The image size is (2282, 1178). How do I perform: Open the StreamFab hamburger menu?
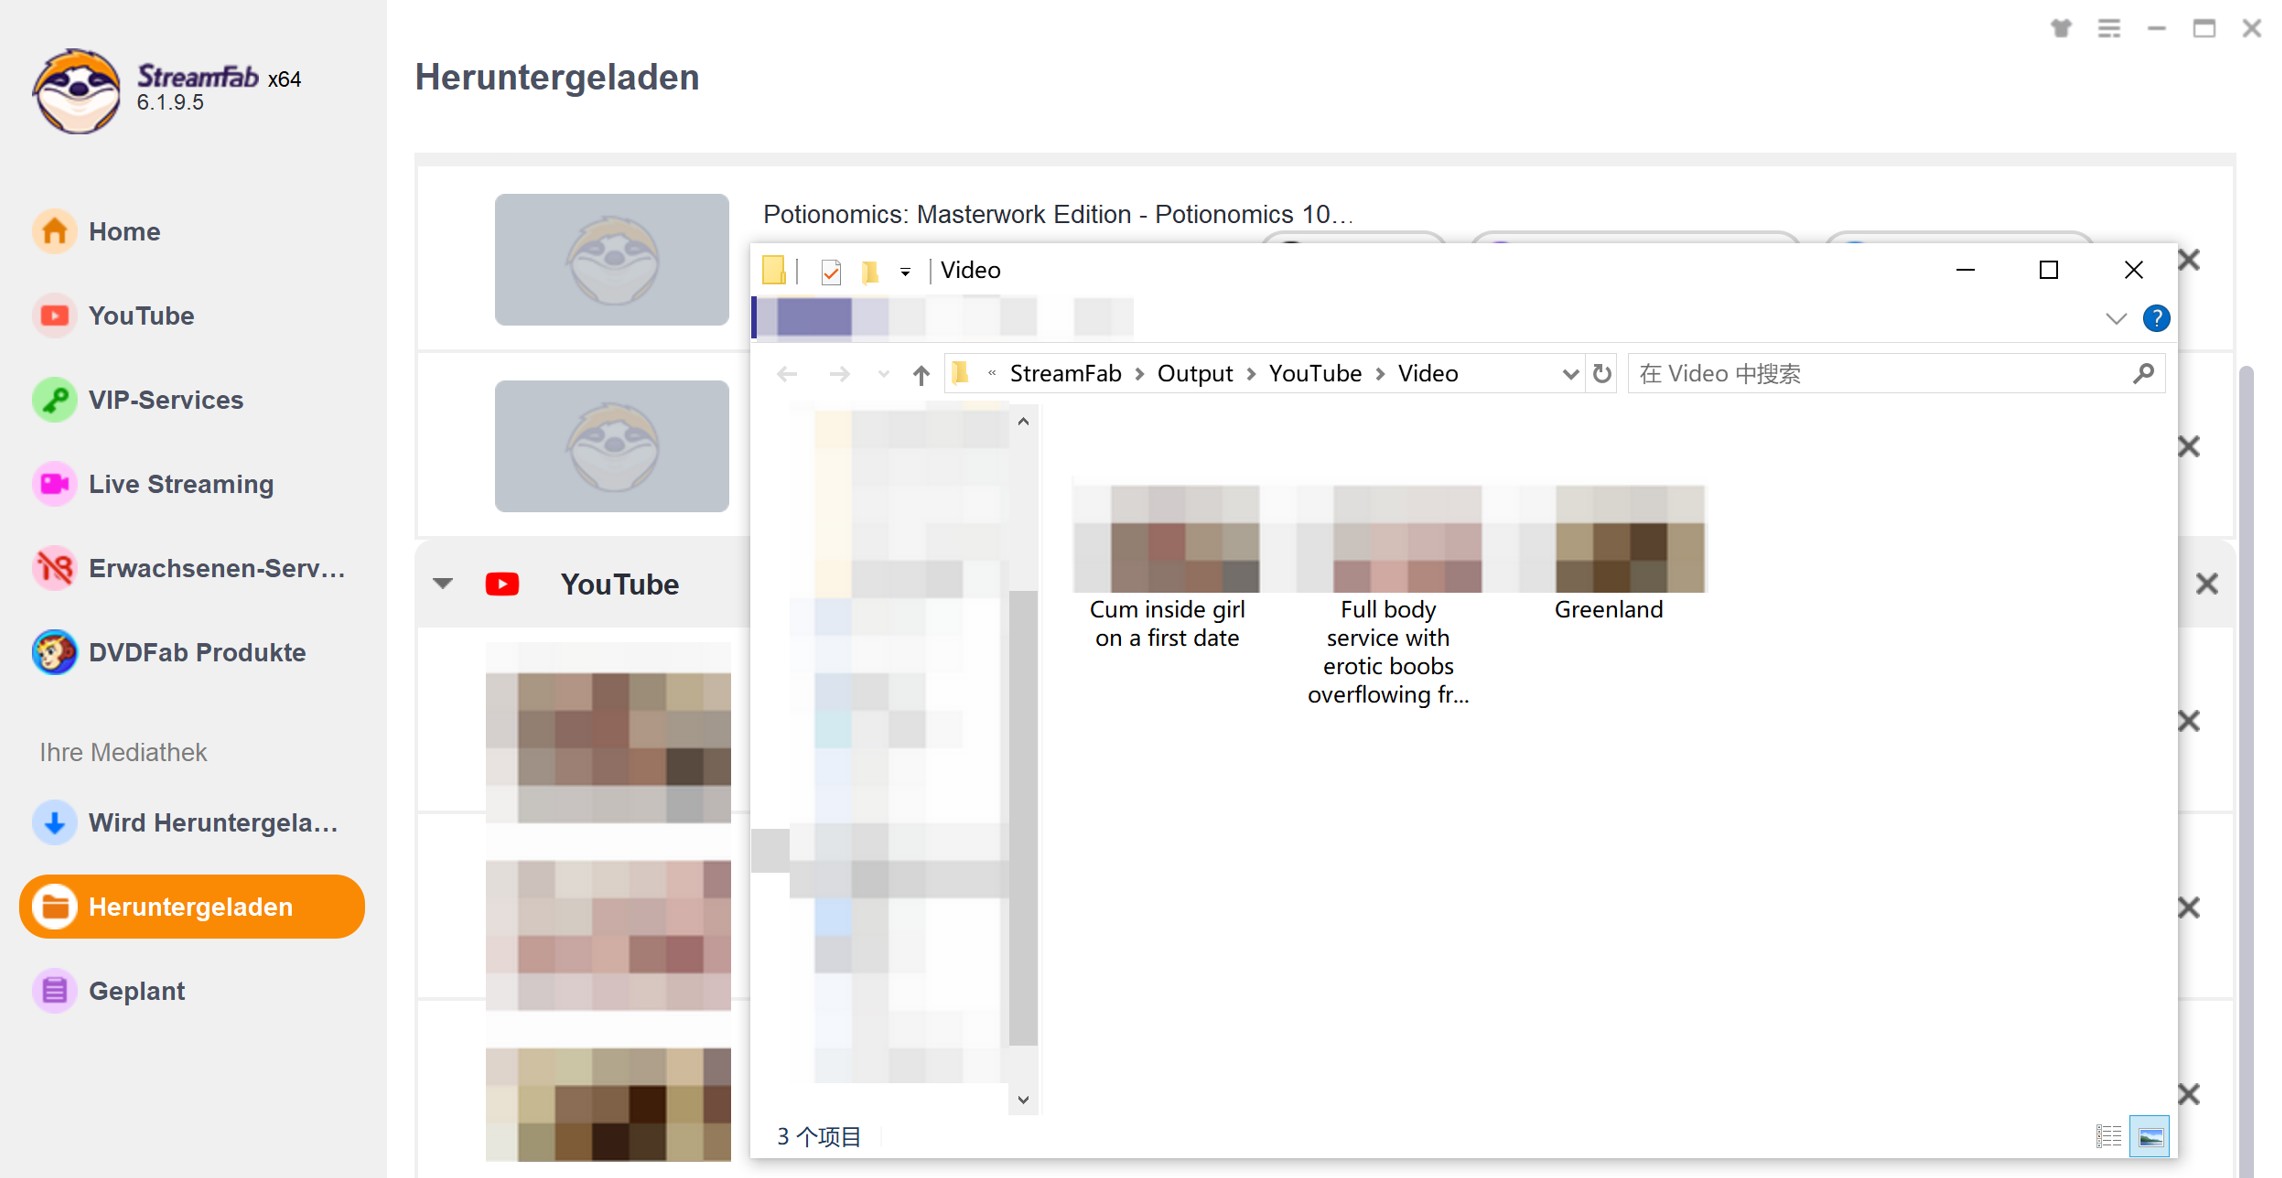[2109, 28]
